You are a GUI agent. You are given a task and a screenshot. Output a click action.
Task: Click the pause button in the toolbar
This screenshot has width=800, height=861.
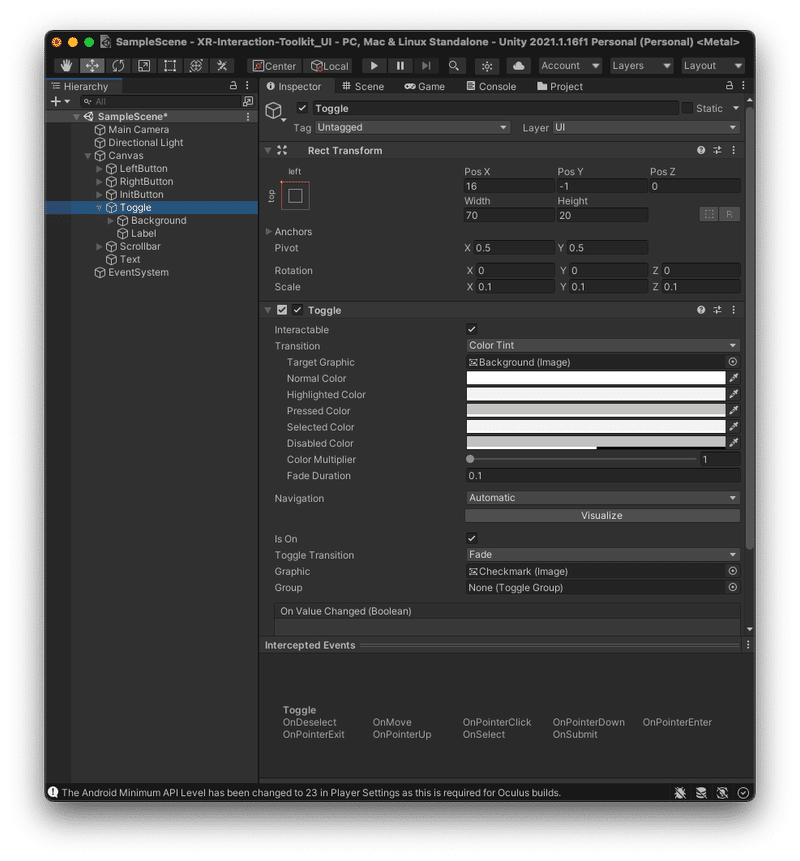[398, 65]
